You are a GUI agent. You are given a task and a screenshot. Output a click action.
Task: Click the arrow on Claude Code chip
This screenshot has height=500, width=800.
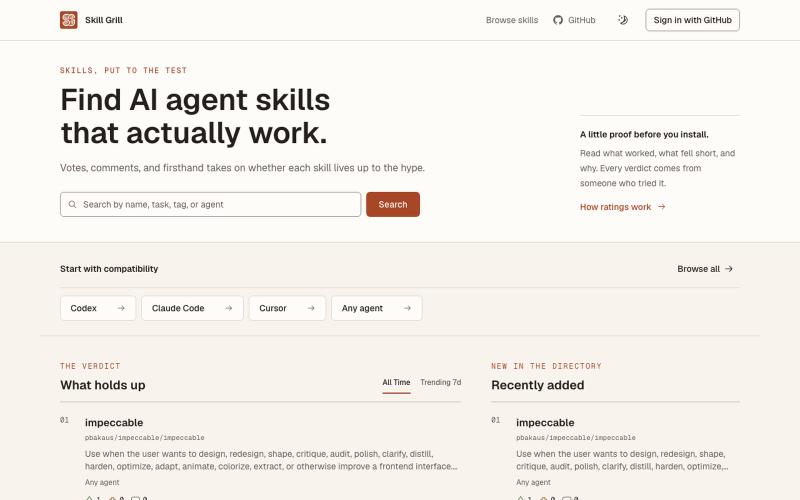[229, 308]
